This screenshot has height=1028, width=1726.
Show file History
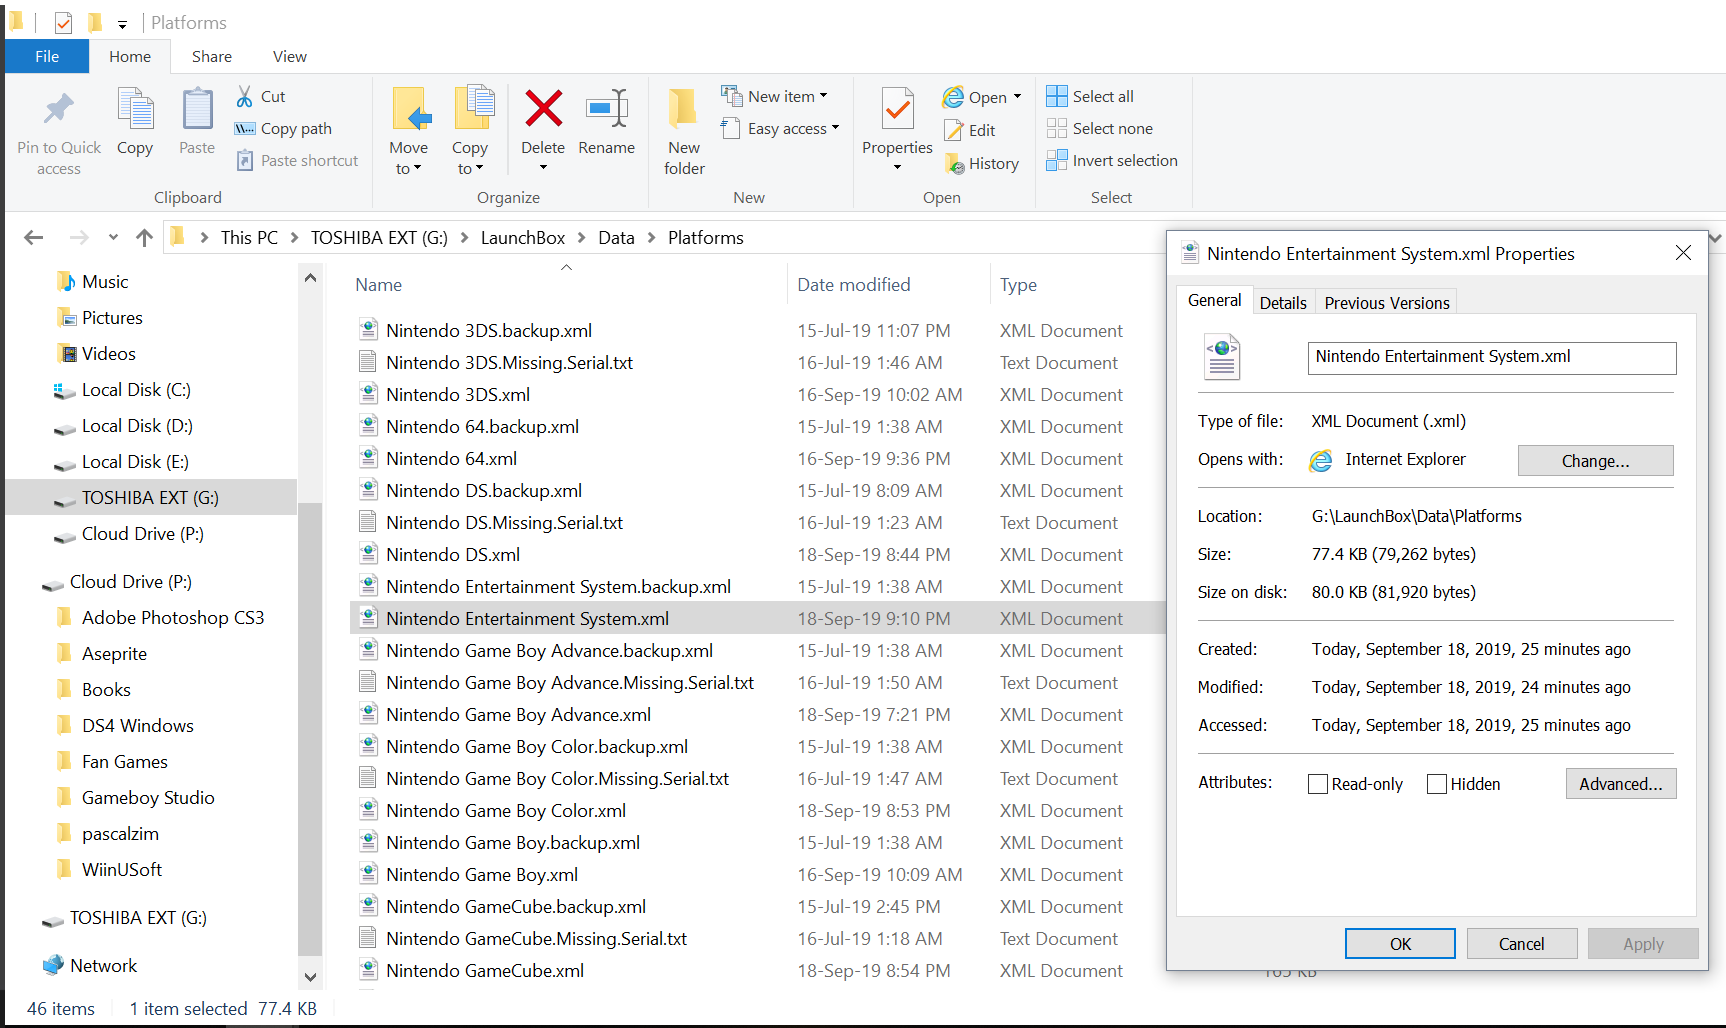982,164
